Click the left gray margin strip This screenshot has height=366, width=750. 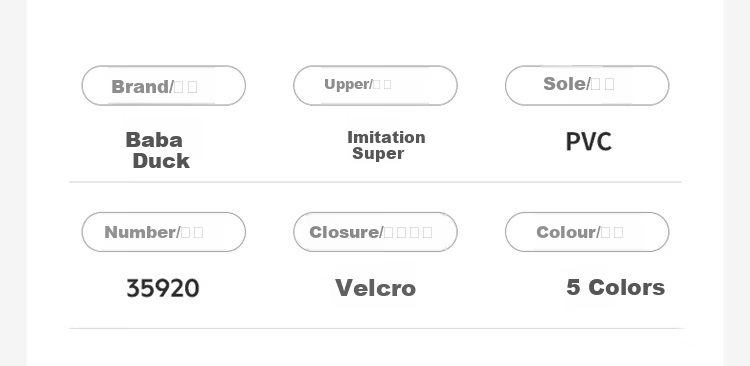[x=13, y=183]
